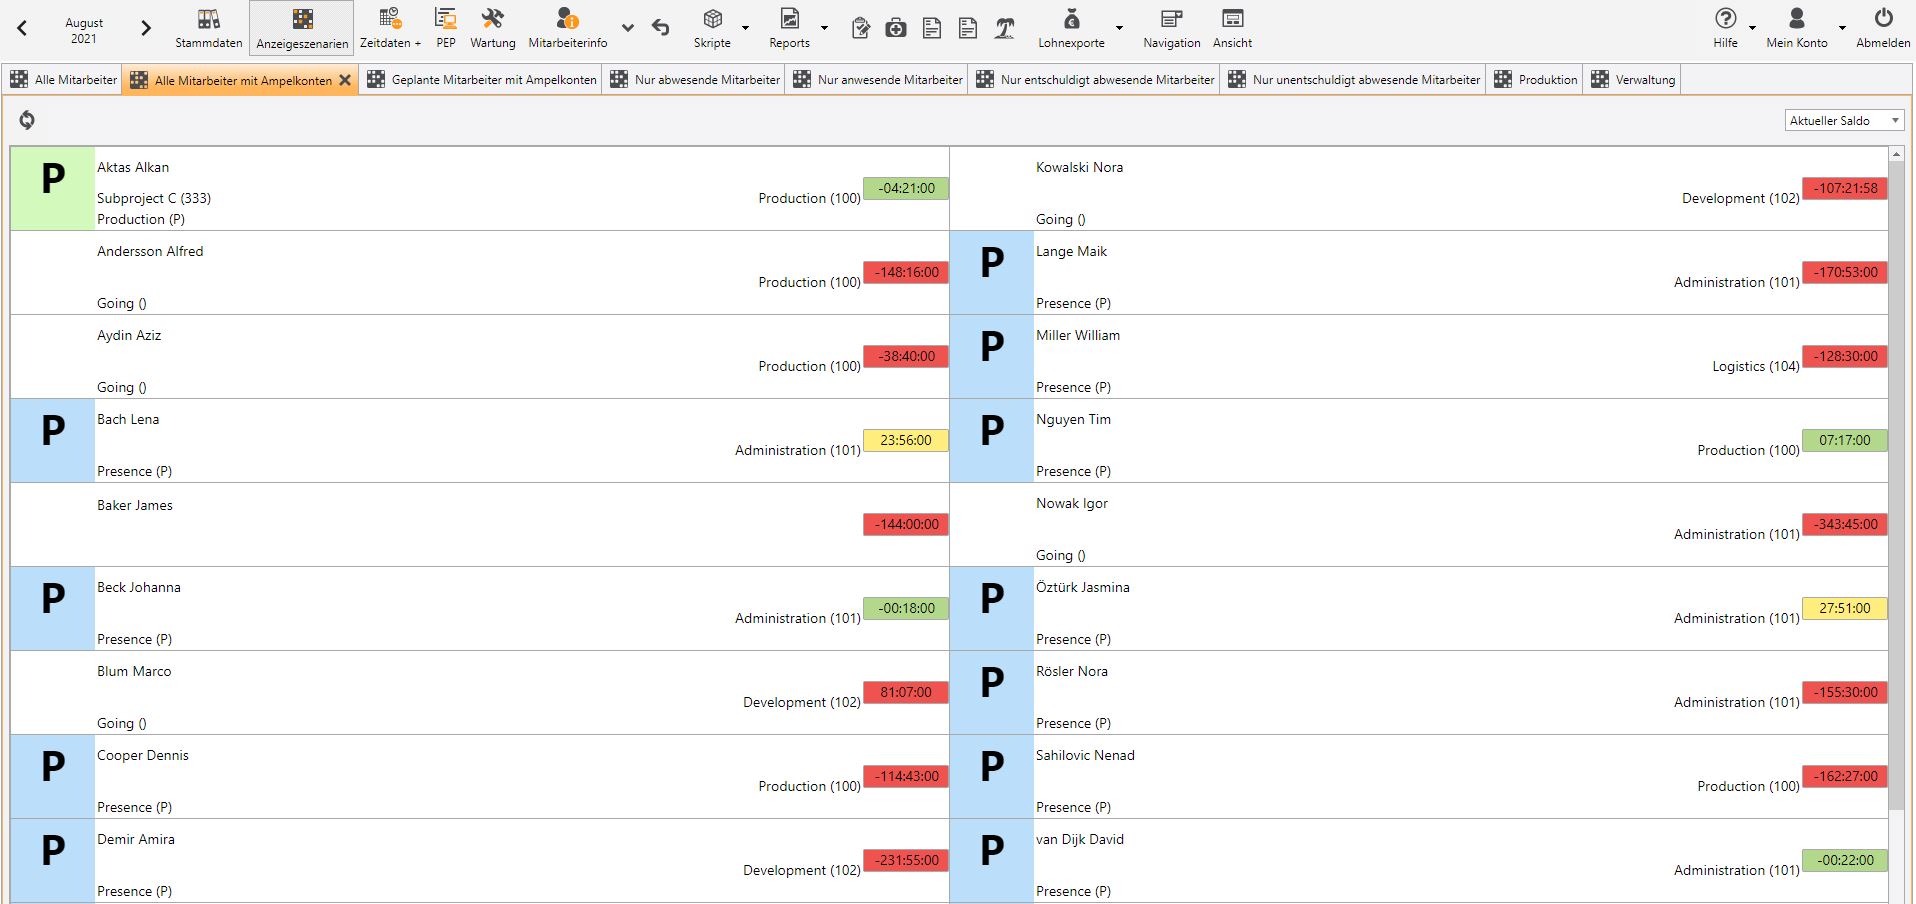Expand the Lohnexporte dropdown arrow
Image resolution: width=1916 pixels, height=904 pixels.
click(x=1119, y=28)
